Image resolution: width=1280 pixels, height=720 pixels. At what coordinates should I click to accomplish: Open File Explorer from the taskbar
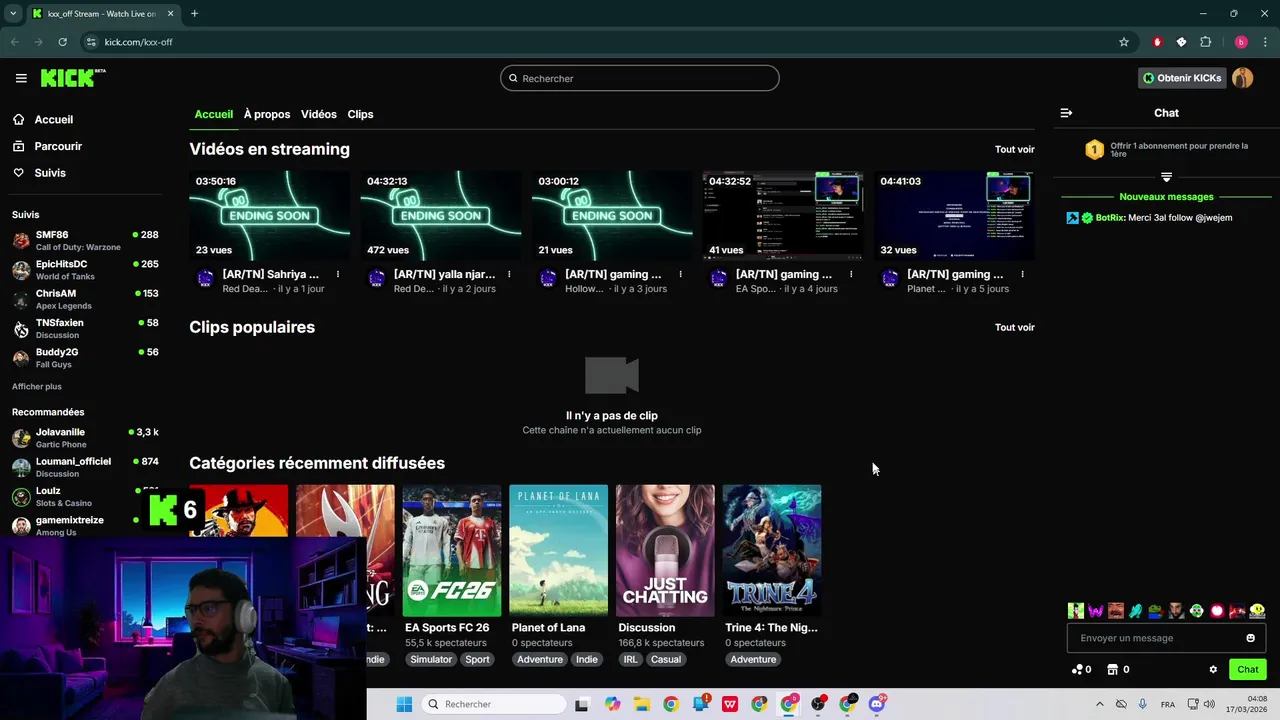coord(641,704)
